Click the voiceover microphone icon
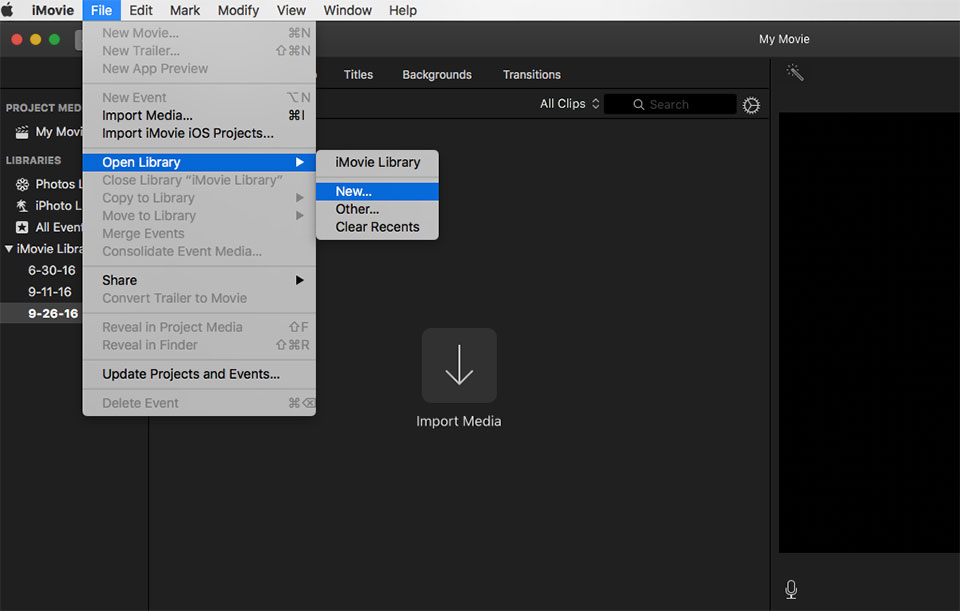 coord(791,589)
